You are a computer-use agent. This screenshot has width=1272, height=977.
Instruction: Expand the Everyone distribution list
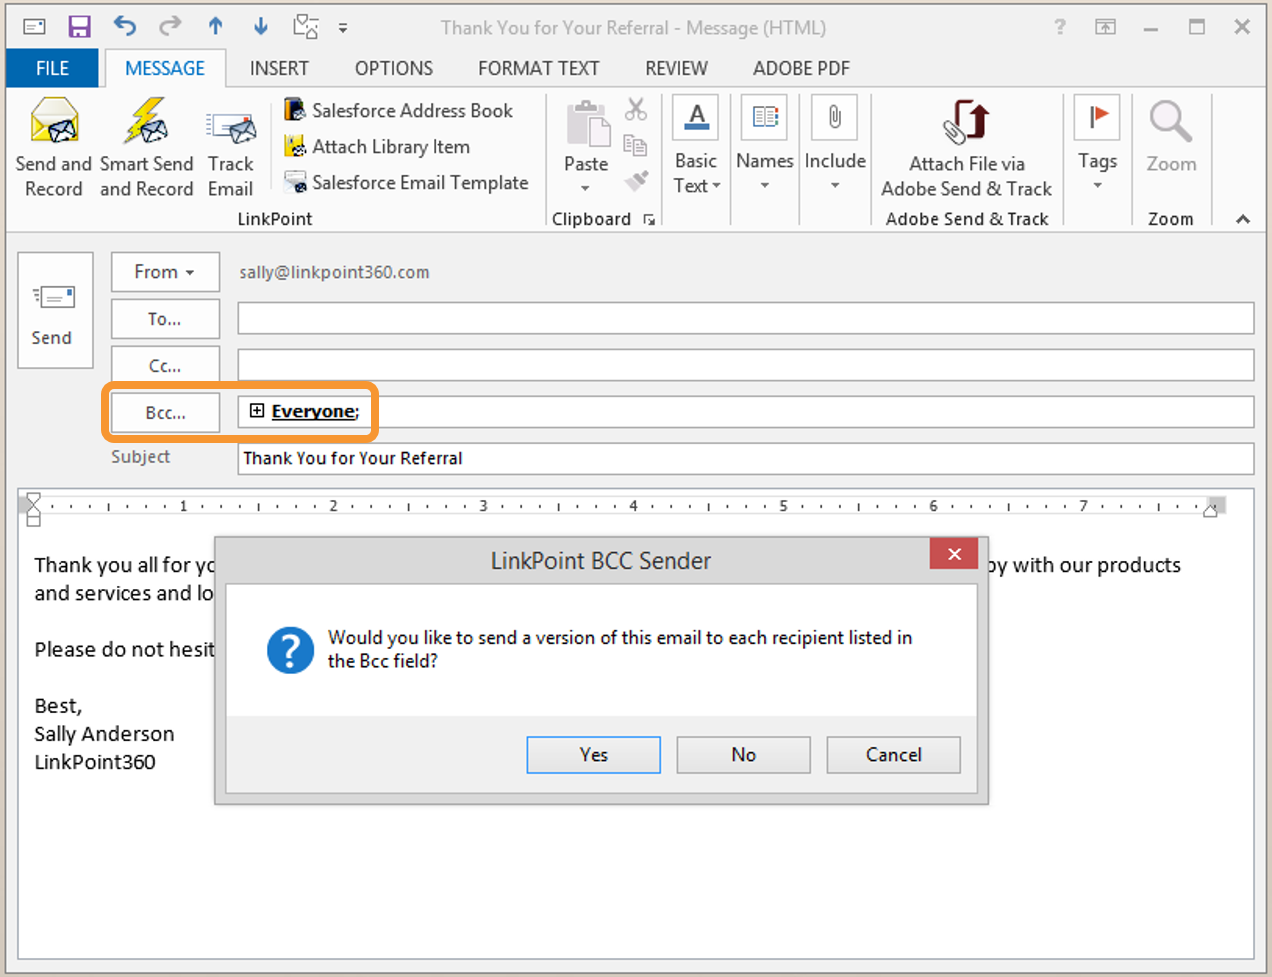tap(257, 411)
